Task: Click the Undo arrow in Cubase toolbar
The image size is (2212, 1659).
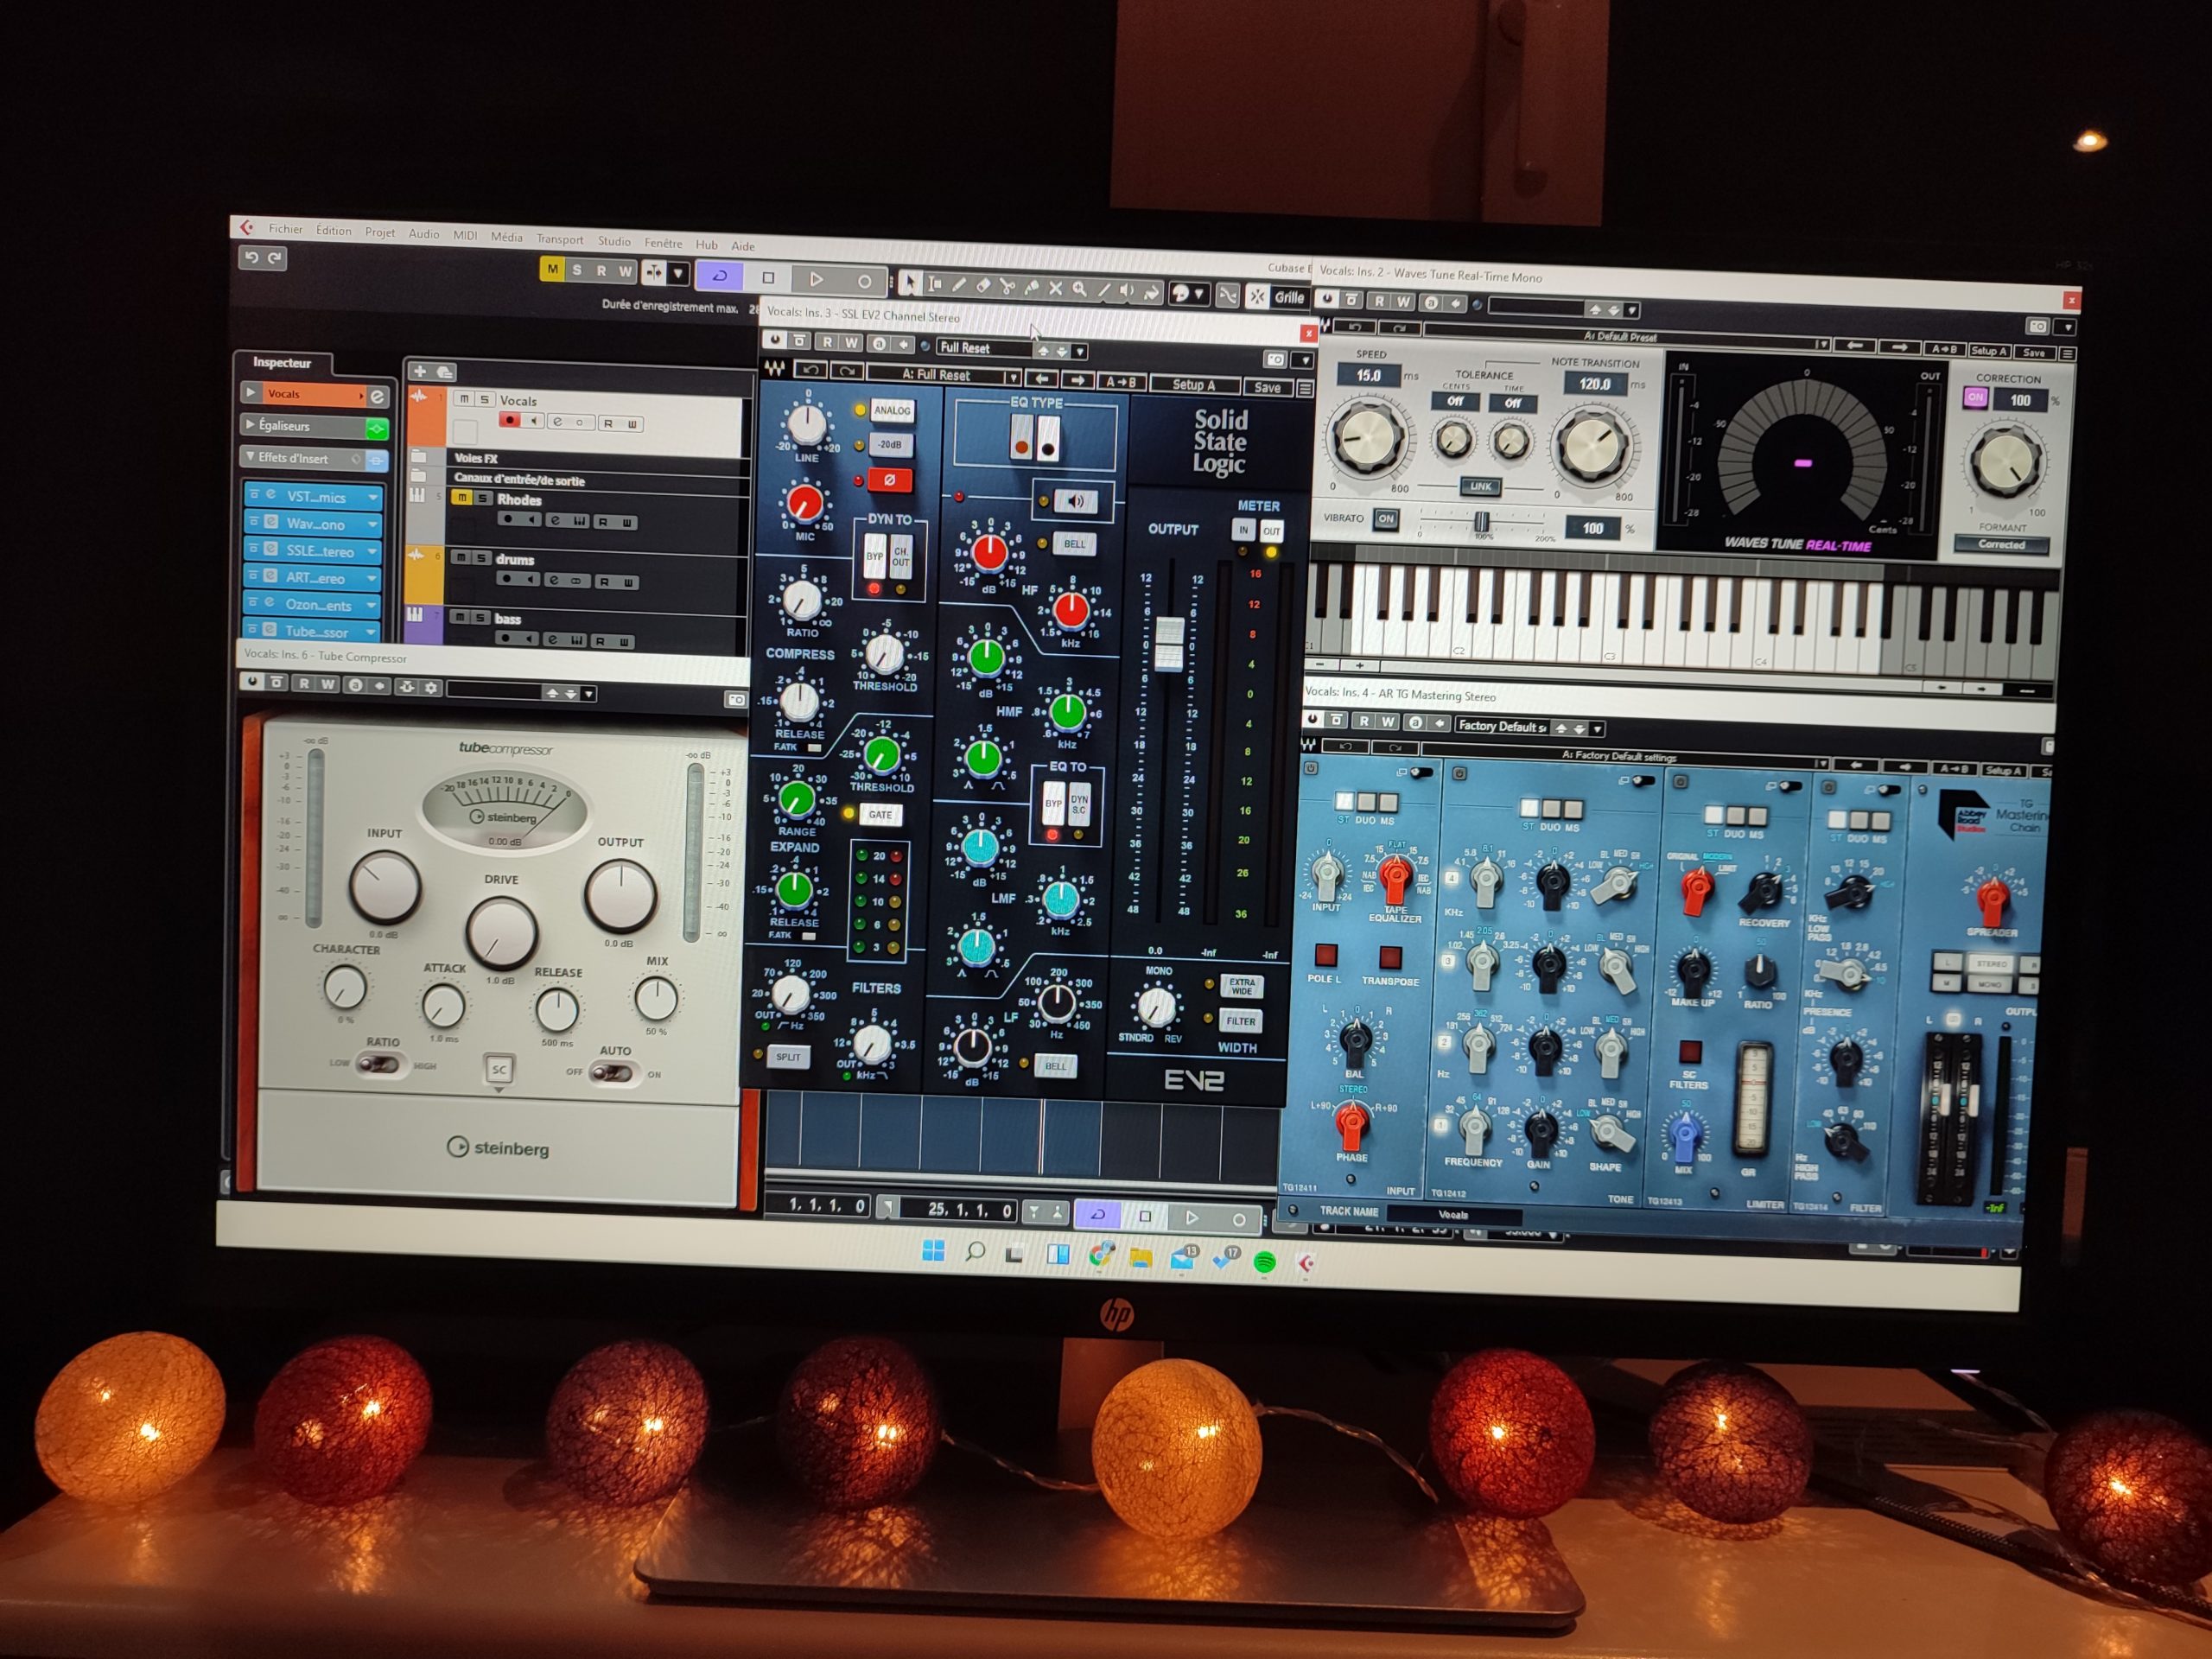Action: pos(252,258)
